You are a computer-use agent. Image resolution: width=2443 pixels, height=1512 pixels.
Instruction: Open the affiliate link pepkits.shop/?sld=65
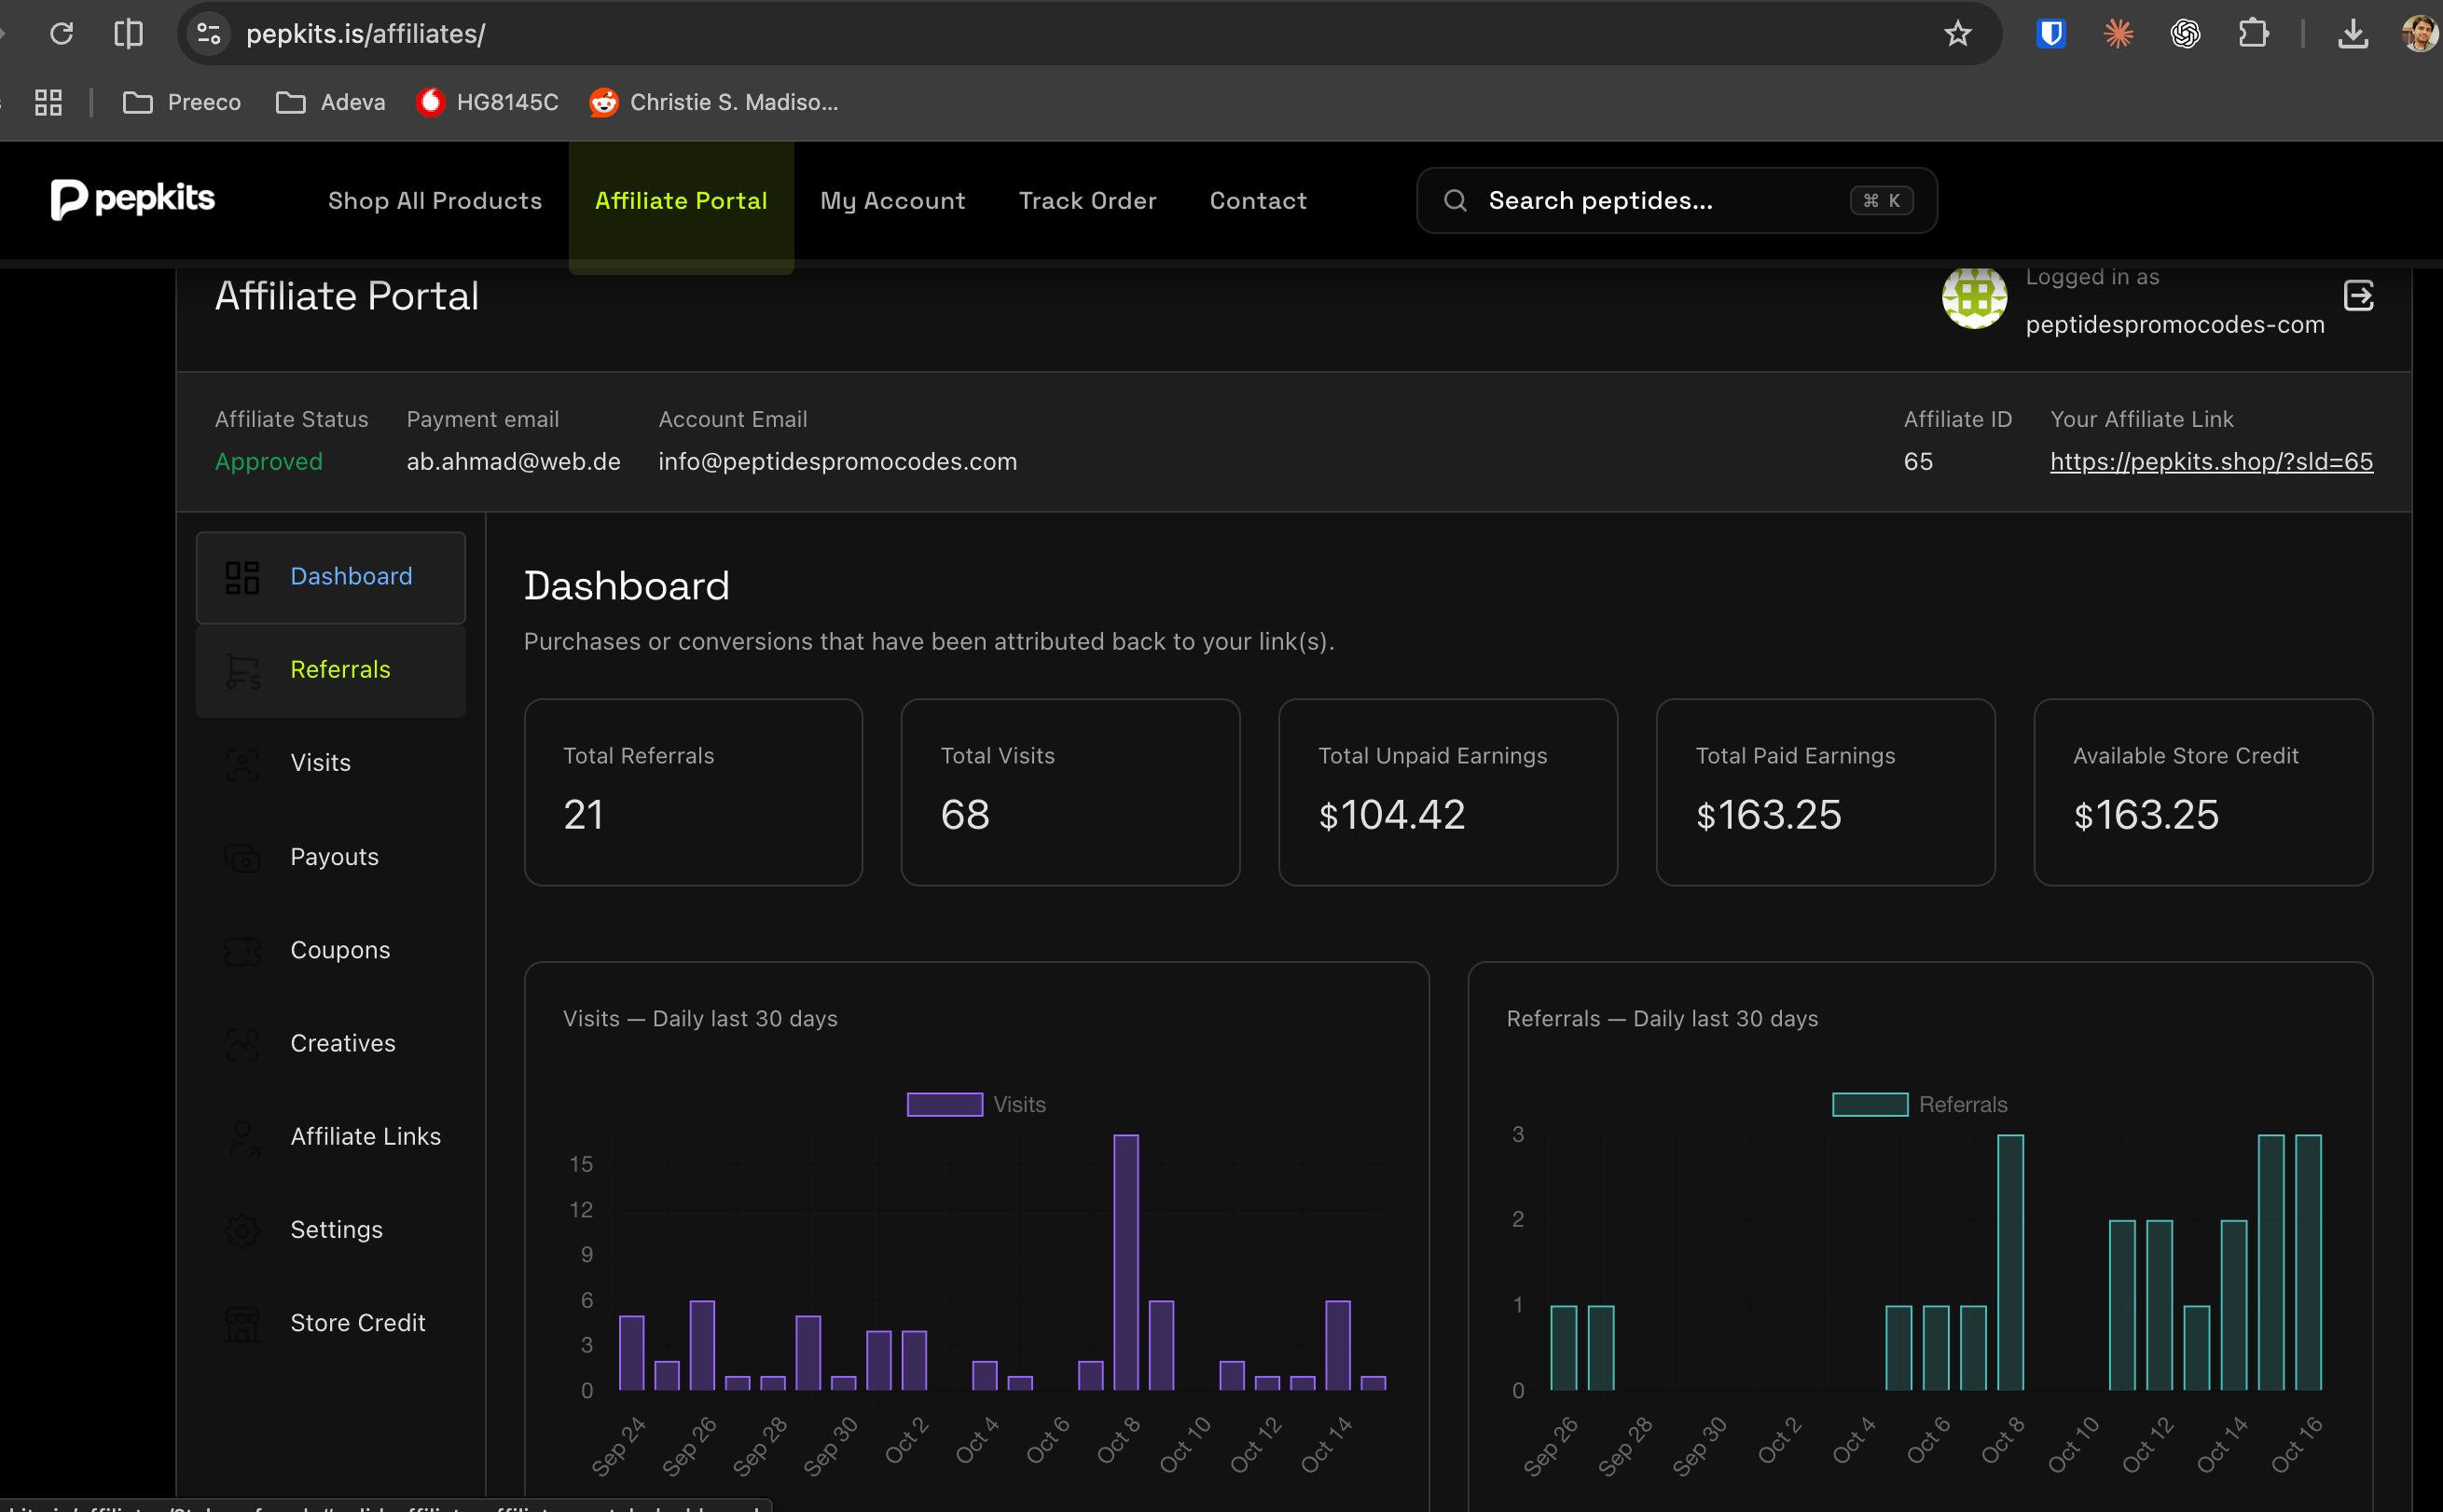pyautogui.click(x=2211, y=461)
